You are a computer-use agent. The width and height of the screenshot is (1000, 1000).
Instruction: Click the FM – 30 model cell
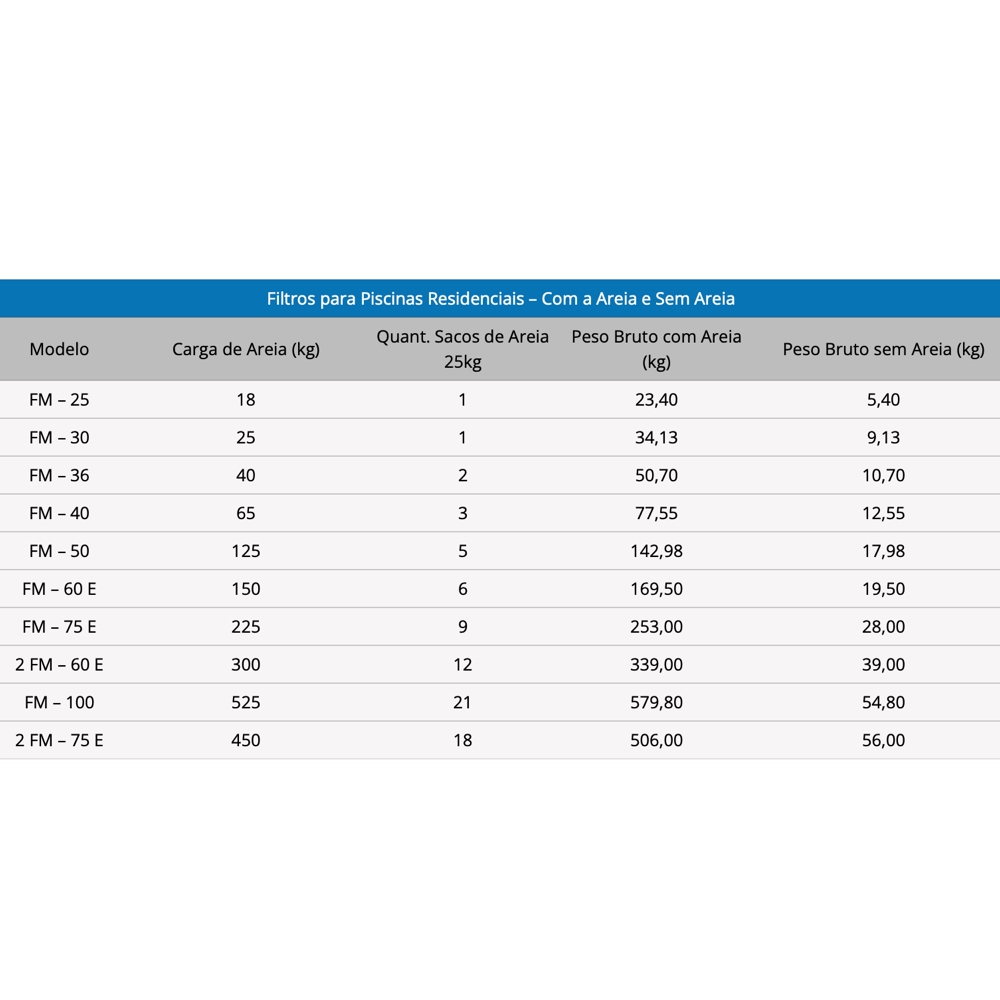click(59, 438)
